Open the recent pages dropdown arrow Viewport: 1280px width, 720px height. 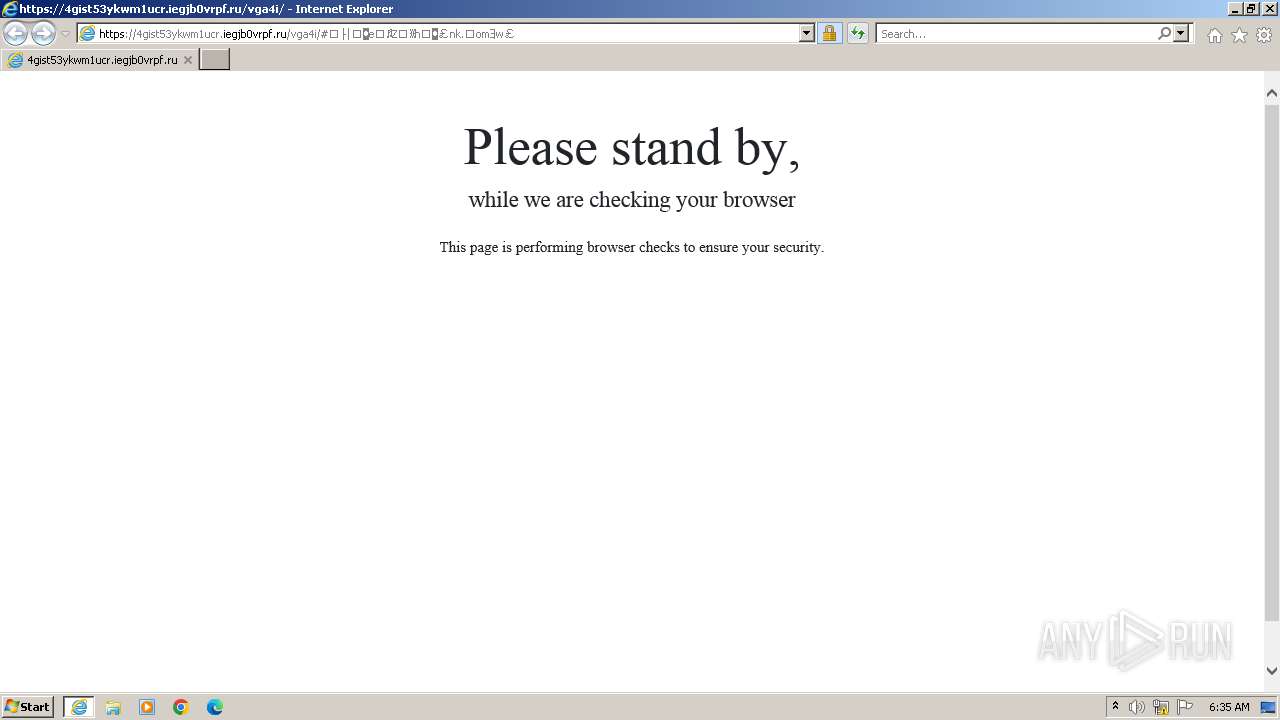pyautogui.click(x=65, y=34)
